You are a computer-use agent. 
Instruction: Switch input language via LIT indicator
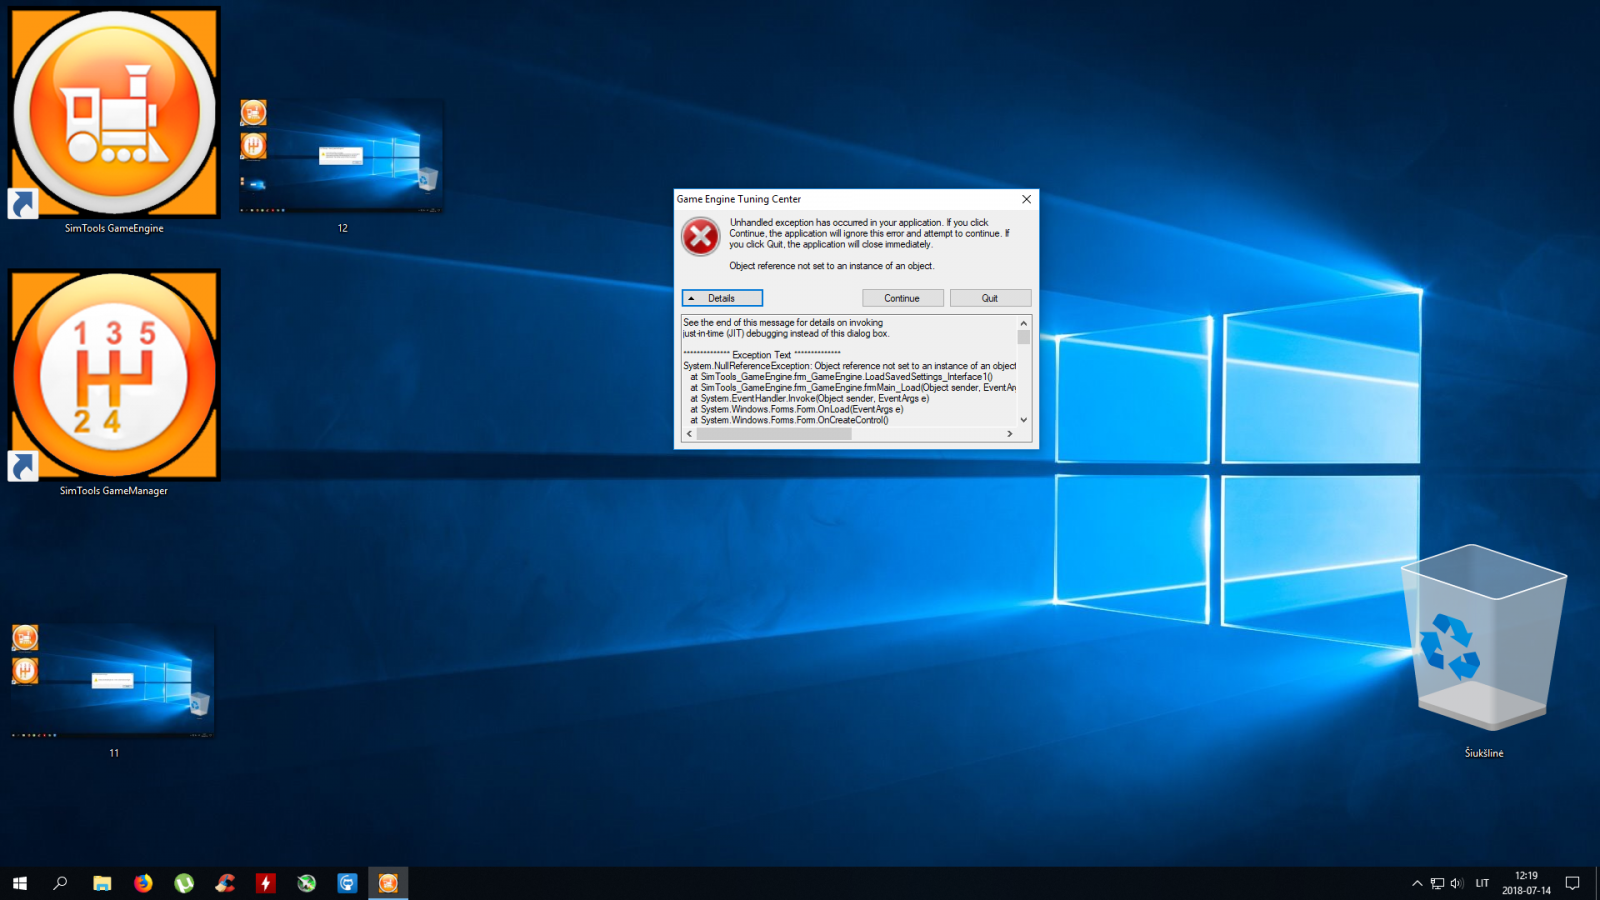(x=1482, y=883)
